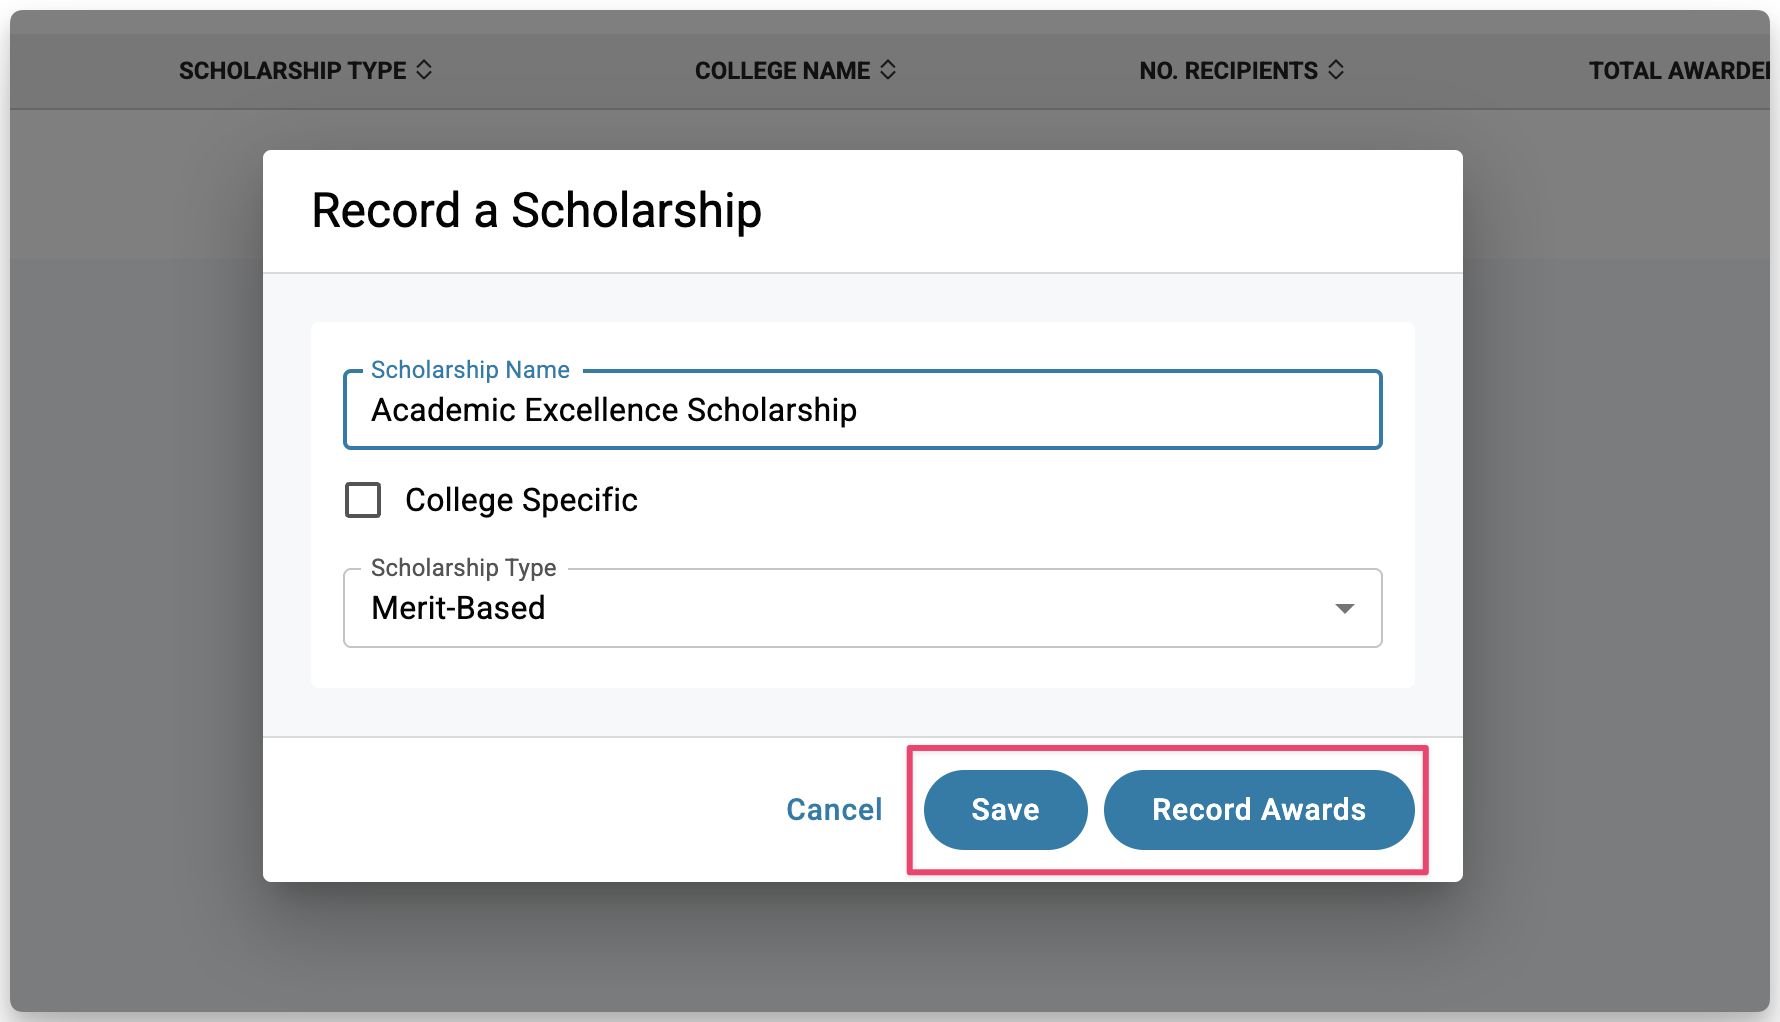Click the Scholarship Type field label
The height and width of the screenshot is (1022, 1780).
(463, 568)
